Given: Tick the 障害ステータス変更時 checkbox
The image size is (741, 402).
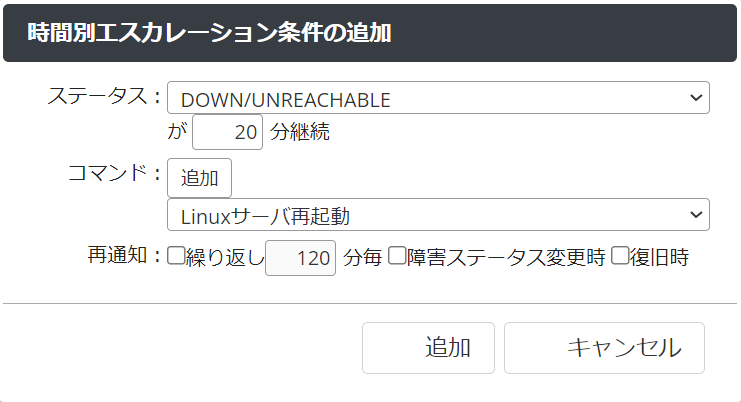Looking at the screenshot, I should tap(396, 257).
